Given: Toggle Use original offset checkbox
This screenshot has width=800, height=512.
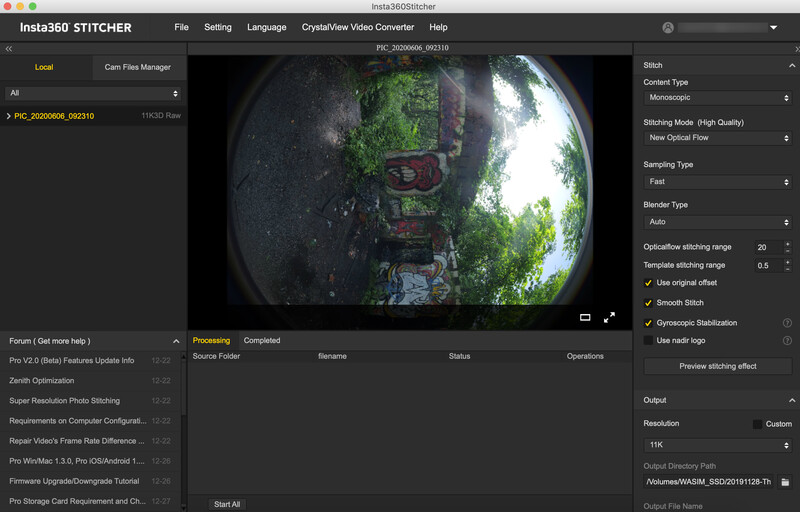Looking at the screenshot, I should [x=648, y=283].
